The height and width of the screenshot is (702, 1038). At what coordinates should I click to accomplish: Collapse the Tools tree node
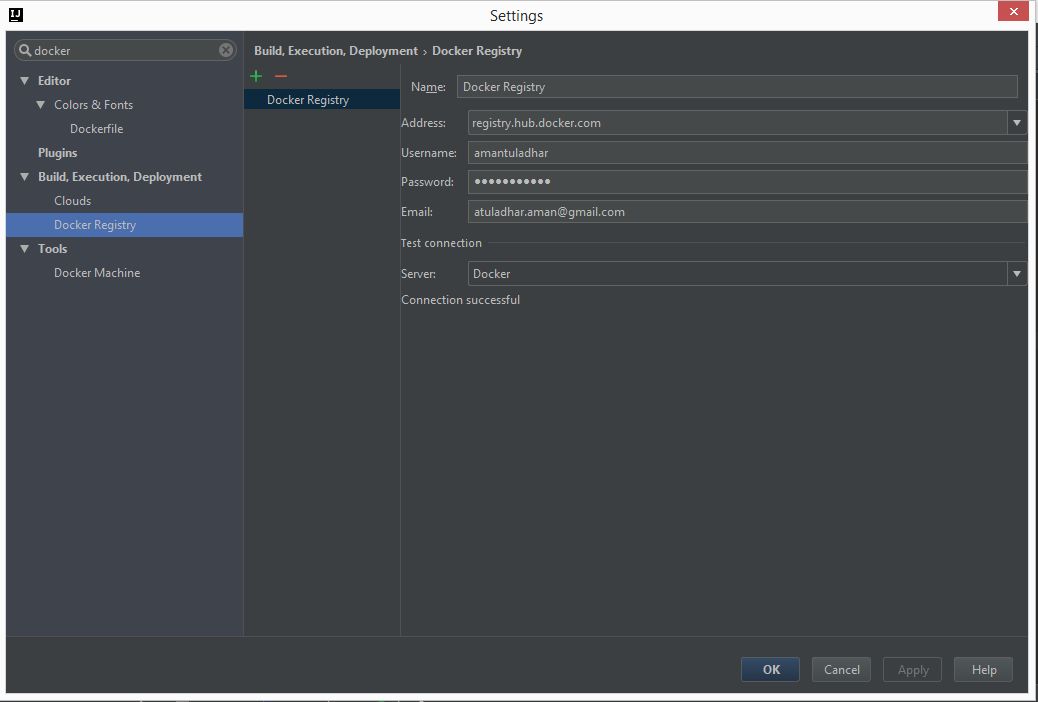coord(24,249)
